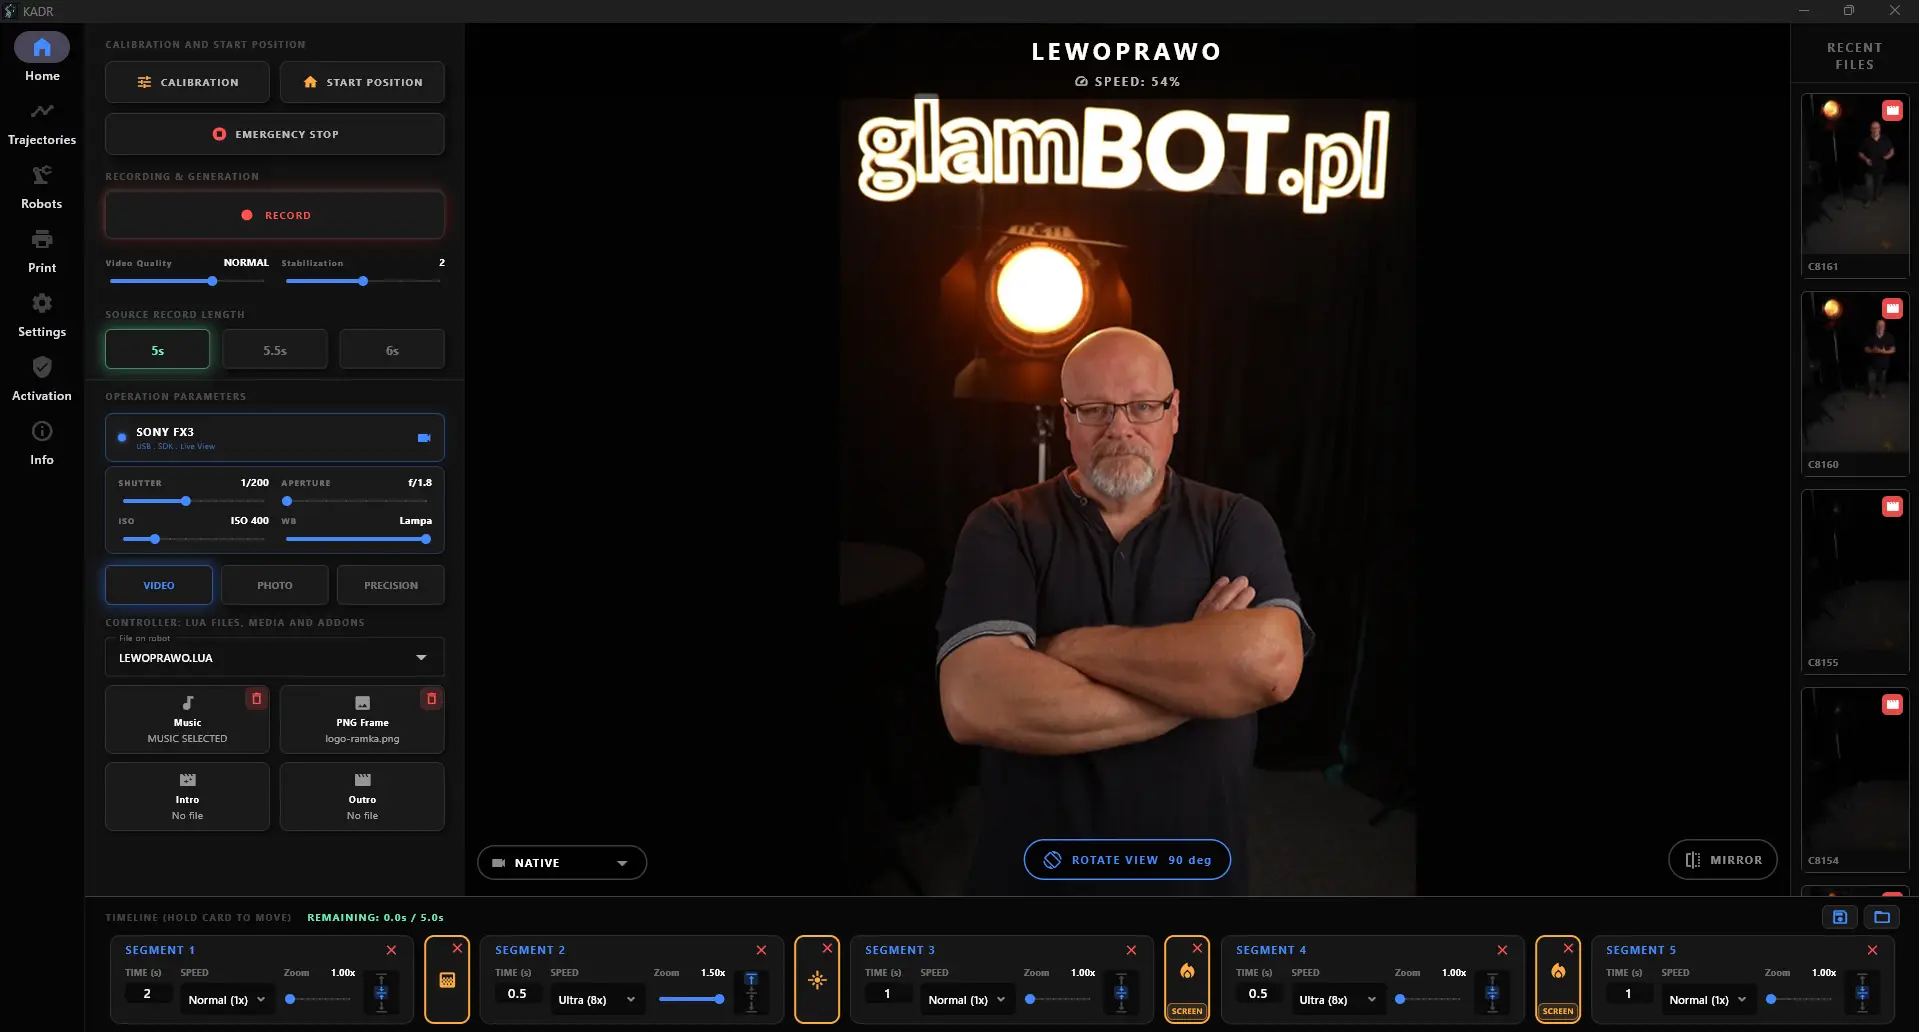The image size is (1919, 1032).
Task: Click the effect card icon after Segment 1
Action: tap(447, 980)
